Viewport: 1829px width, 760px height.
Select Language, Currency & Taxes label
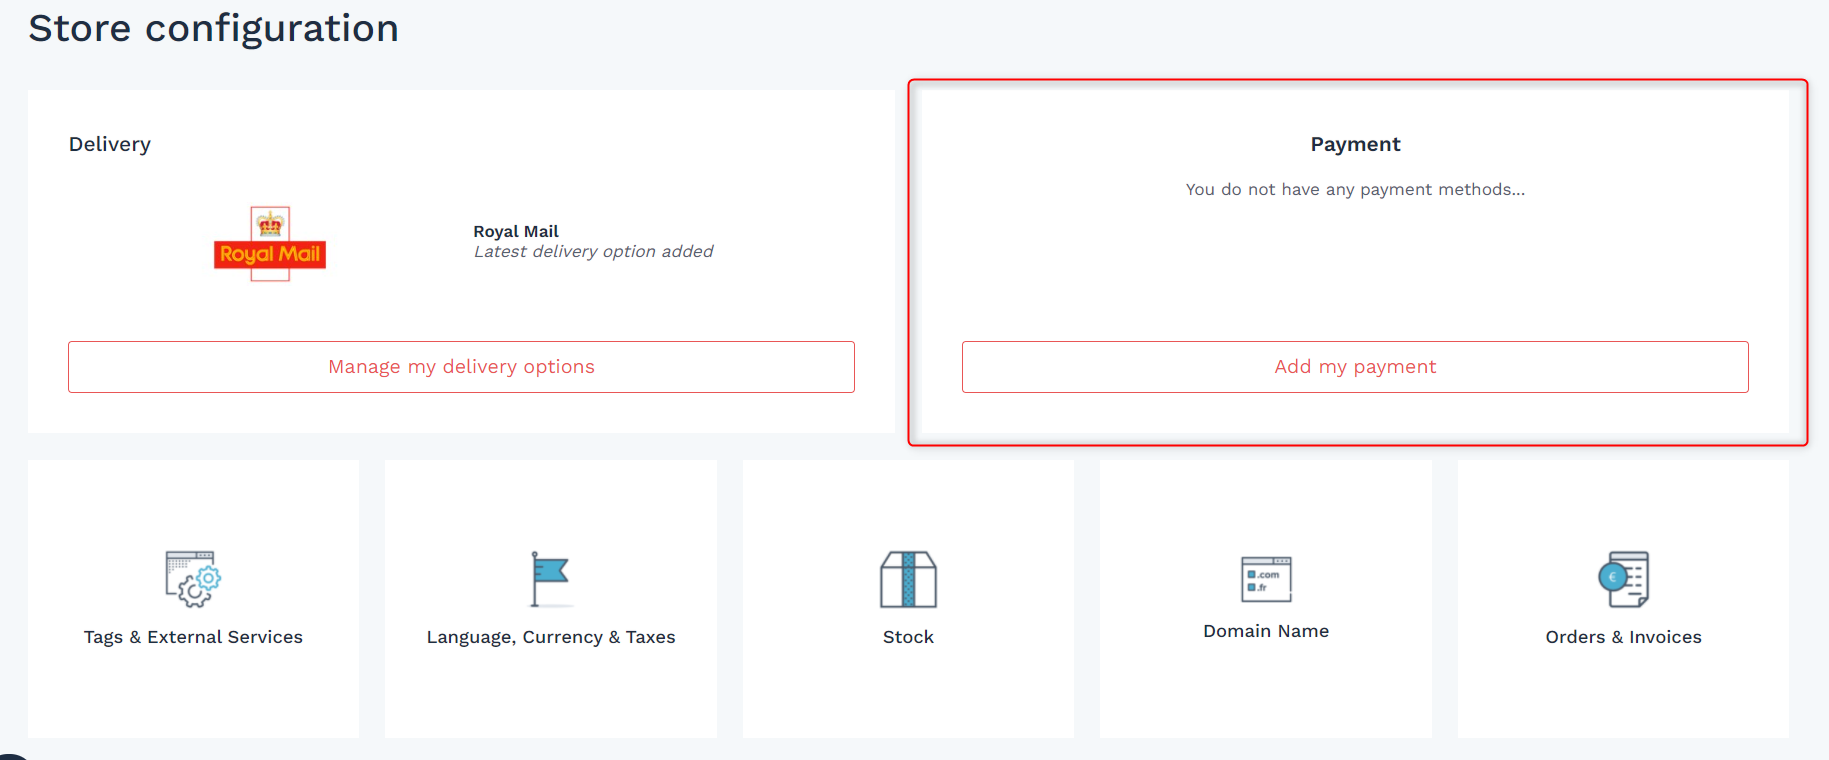551,637
